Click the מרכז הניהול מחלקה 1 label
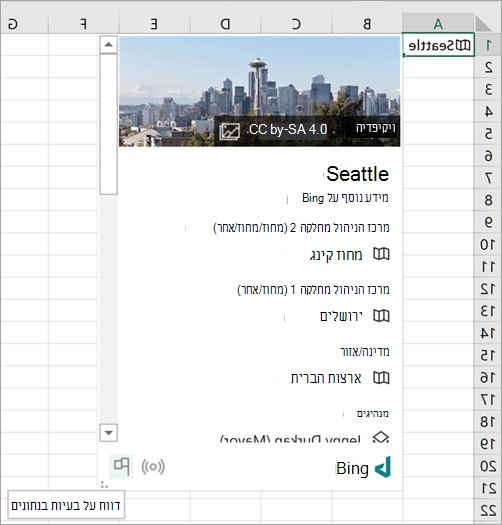Image resolution: width=502 pixels, height=525 pixels. [313, 289]
